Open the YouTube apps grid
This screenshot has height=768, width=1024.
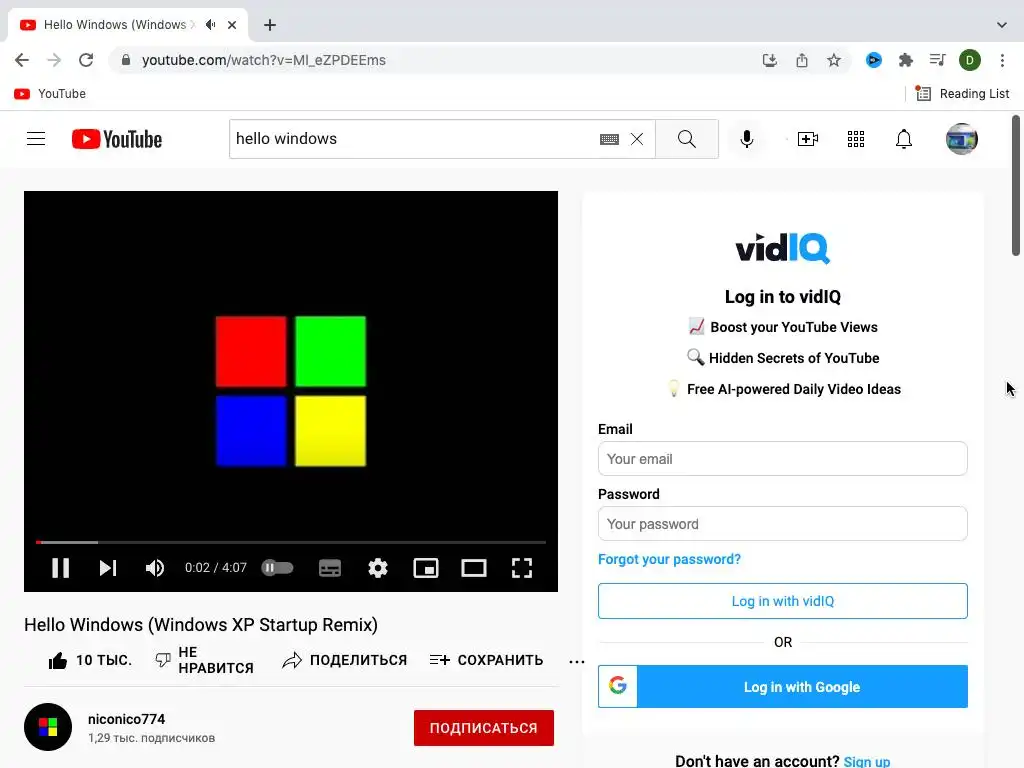pos(856,138)
